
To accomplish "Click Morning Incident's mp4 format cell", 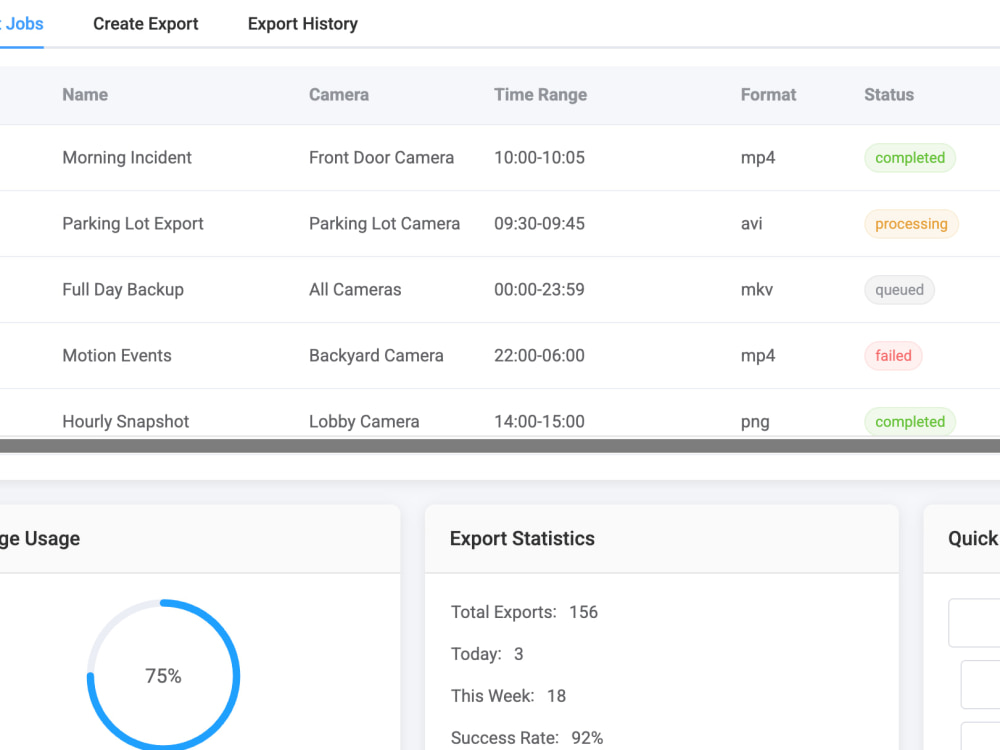I will click(758, 158).
